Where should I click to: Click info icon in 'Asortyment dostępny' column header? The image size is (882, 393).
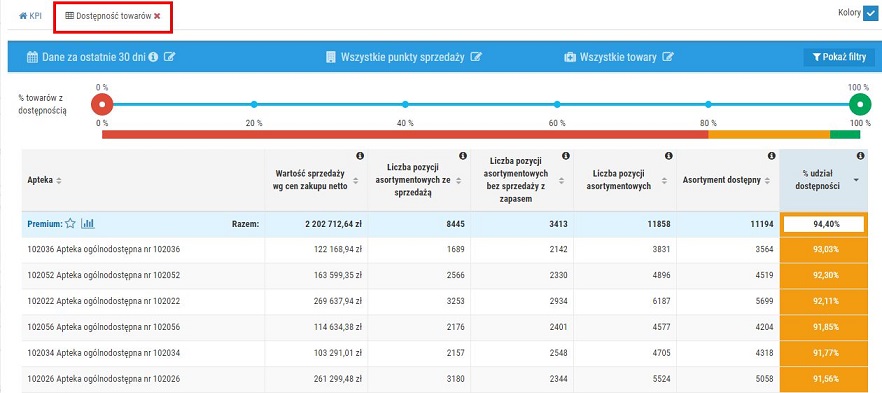click(x=771, y=156)
